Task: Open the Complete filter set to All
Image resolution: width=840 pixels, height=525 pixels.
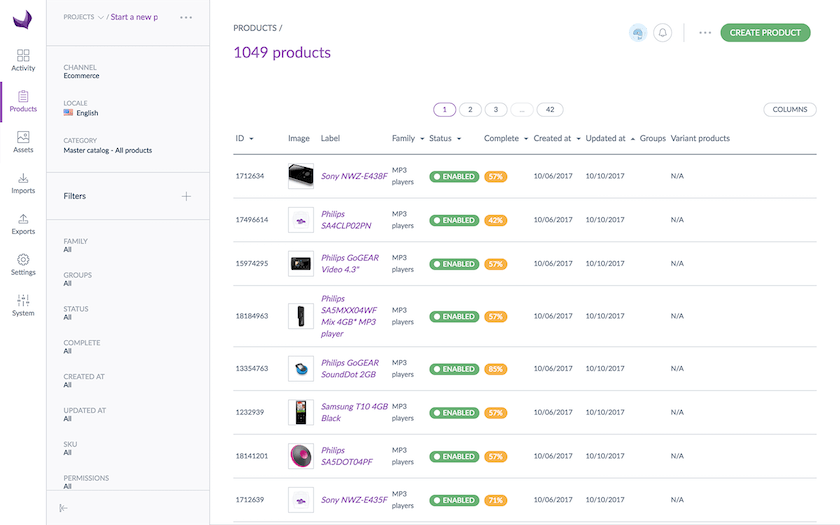Action: [82, 347]
